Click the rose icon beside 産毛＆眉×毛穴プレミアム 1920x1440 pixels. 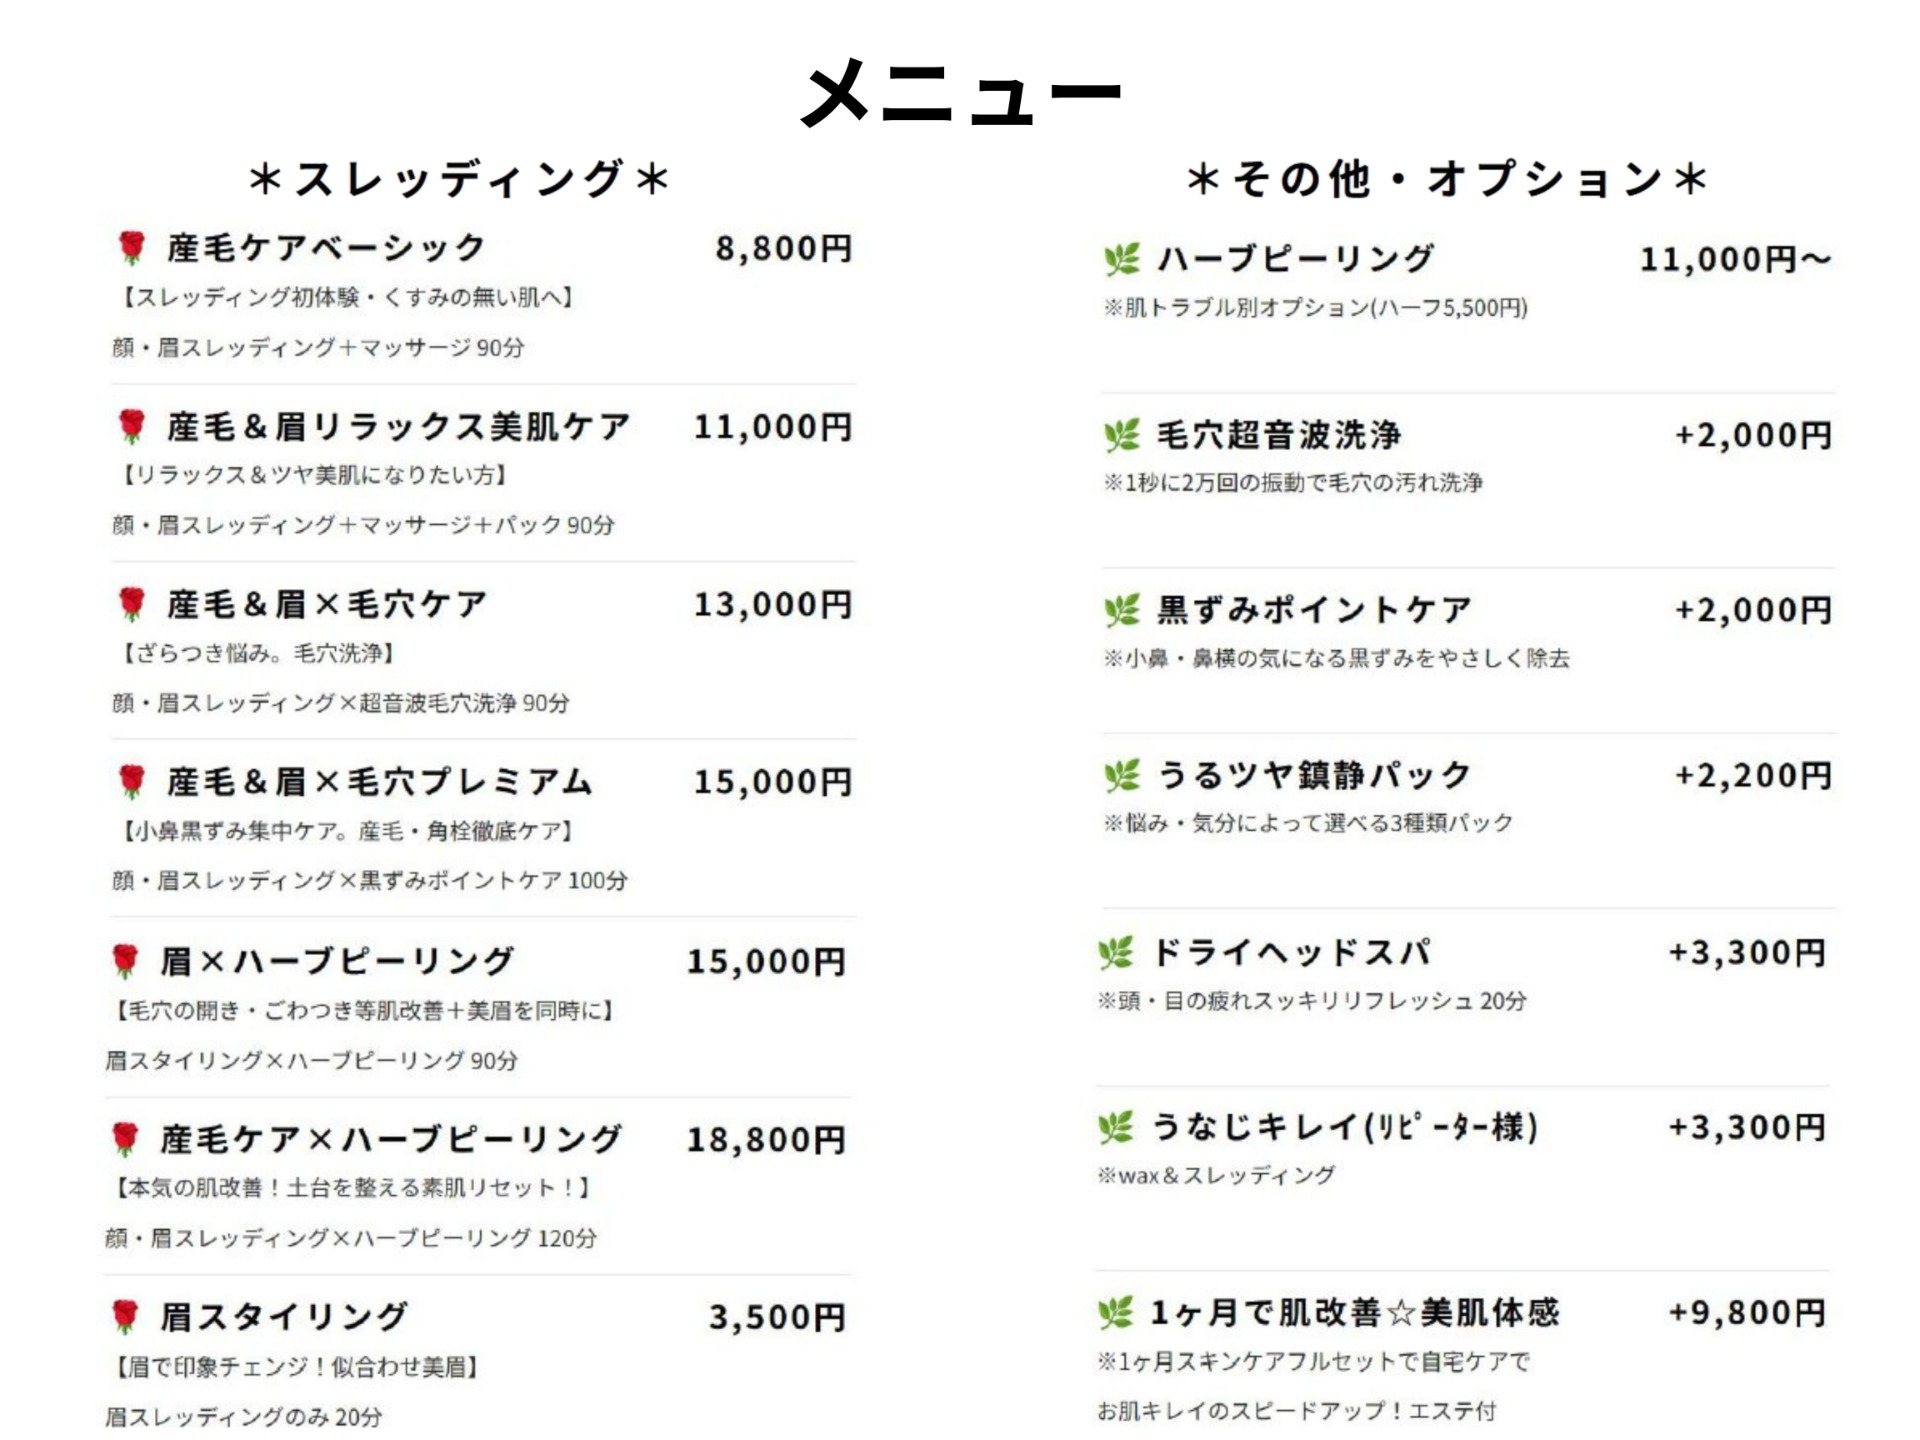coord(131,781)
